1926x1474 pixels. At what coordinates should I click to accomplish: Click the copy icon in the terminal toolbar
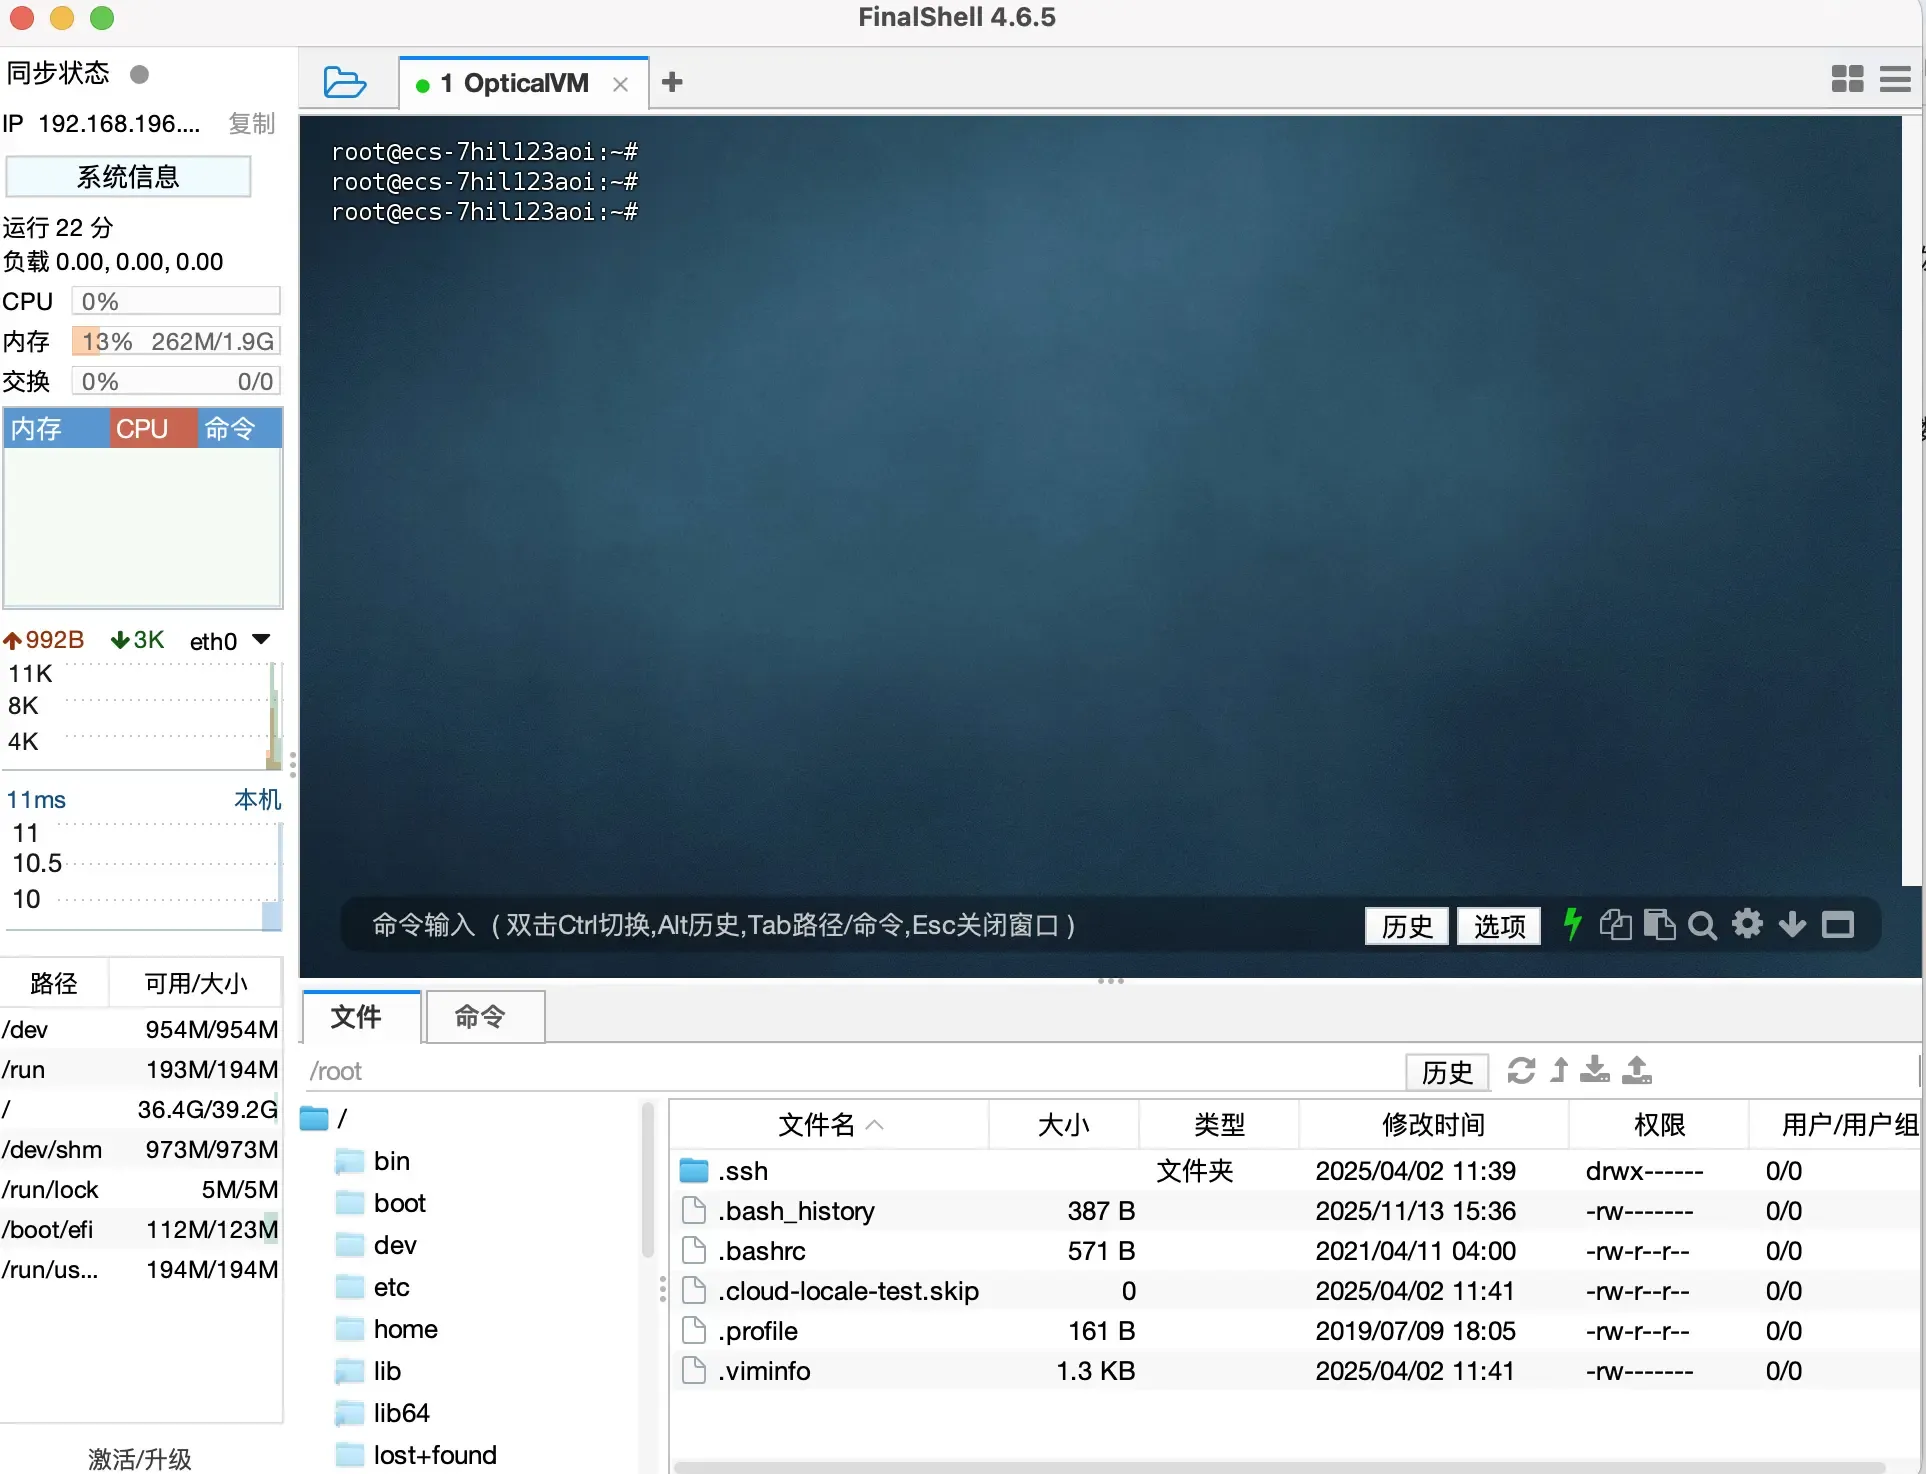[x=1615, y=924]
